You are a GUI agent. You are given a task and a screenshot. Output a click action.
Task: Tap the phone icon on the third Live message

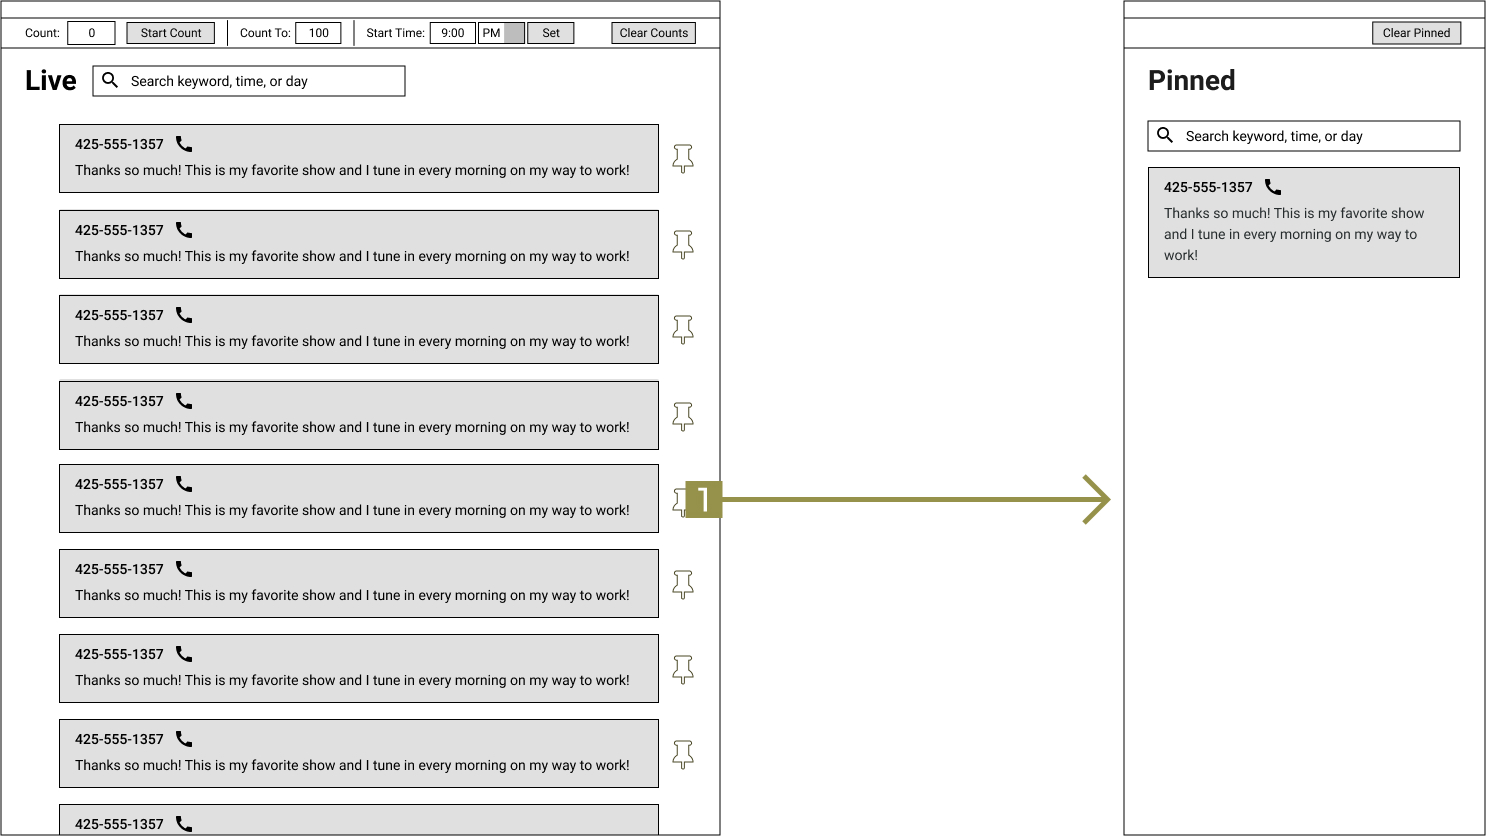coord(184,315)
